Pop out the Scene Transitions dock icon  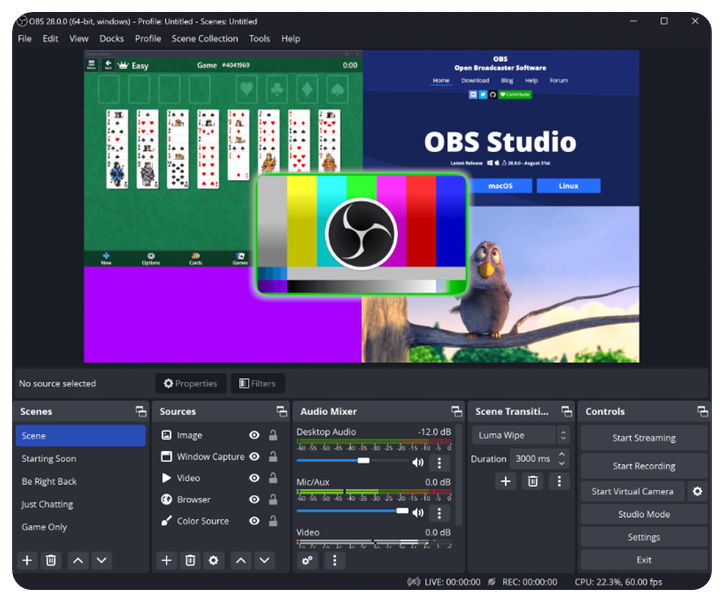pyautogui.click(x=566, y=411)
